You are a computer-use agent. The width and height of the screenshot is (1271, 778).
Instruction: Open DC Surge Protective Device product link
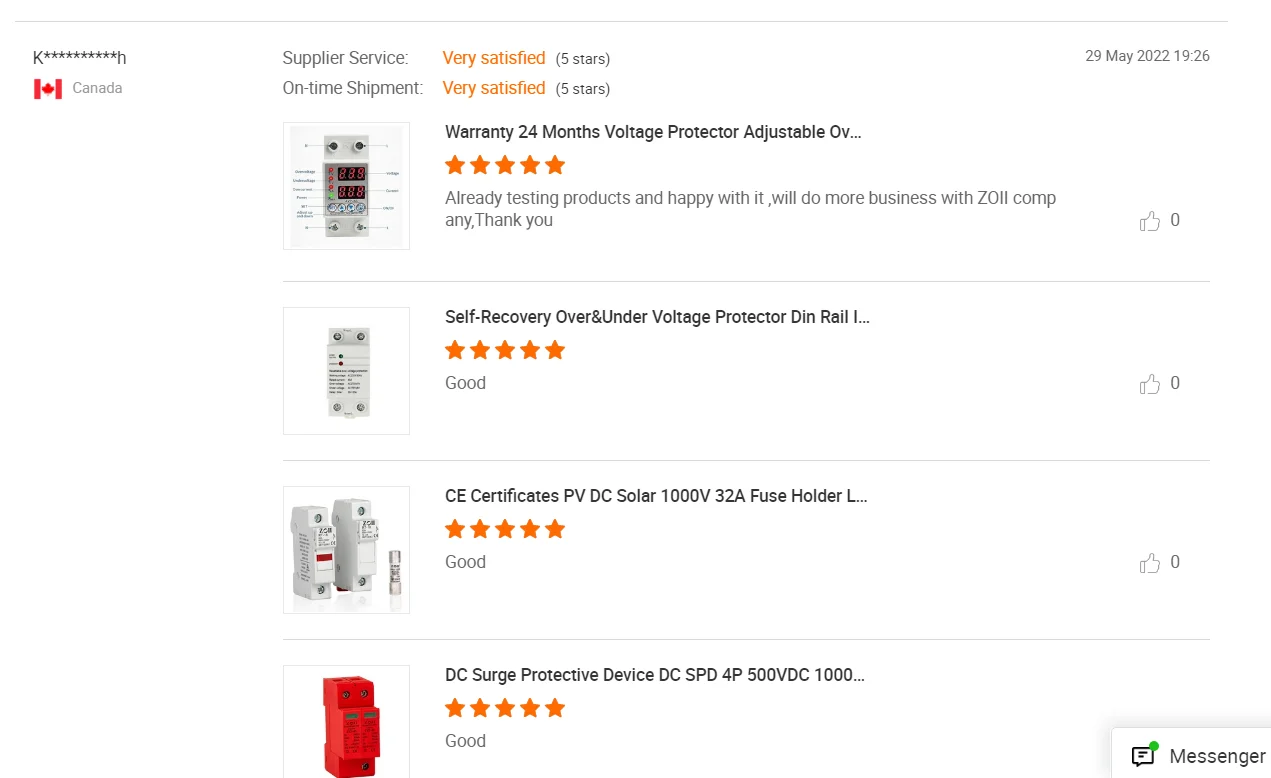[x=654, y=675]
